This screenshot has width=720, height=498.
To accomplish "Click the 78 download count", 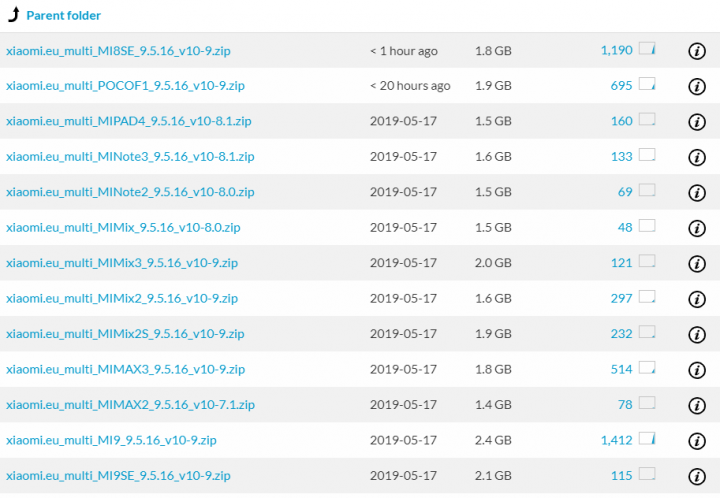I will (625, 404).
